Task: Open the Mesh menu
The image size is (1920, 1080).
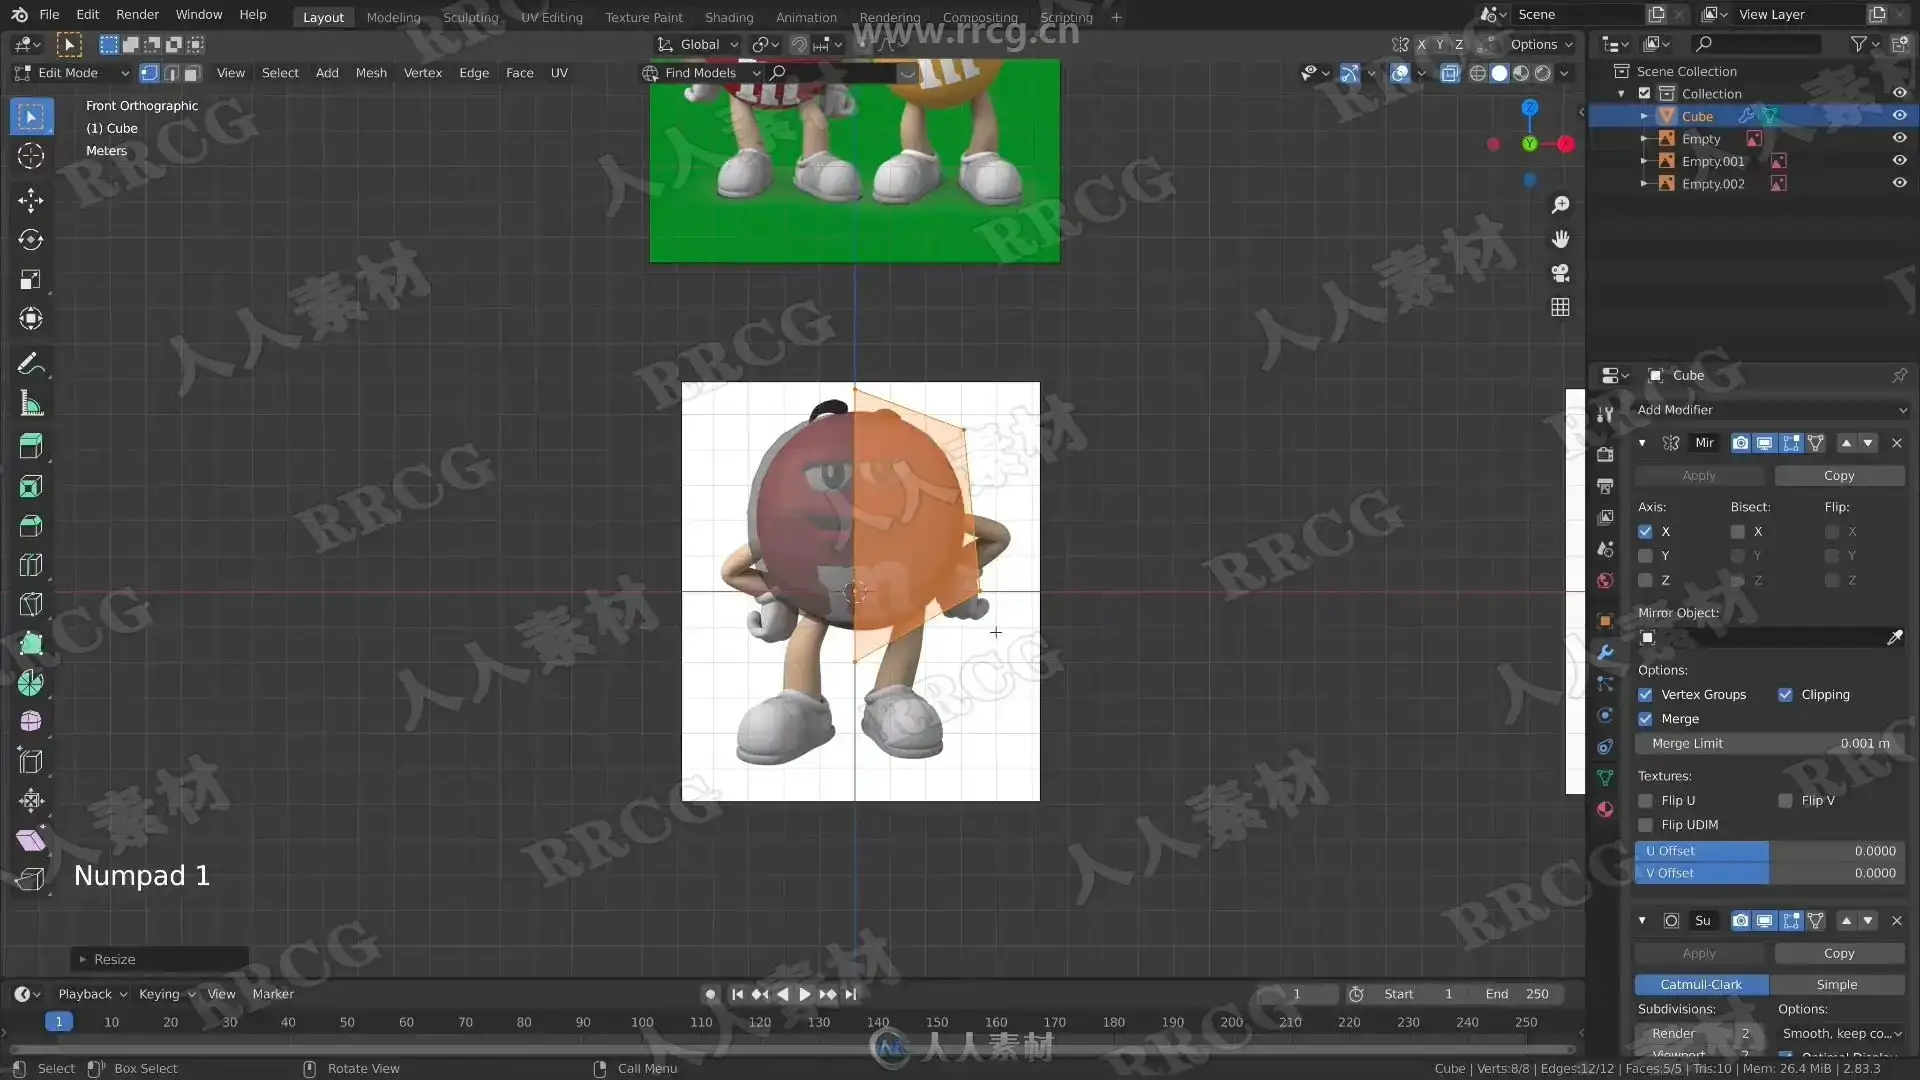Action: click(371, 73)
